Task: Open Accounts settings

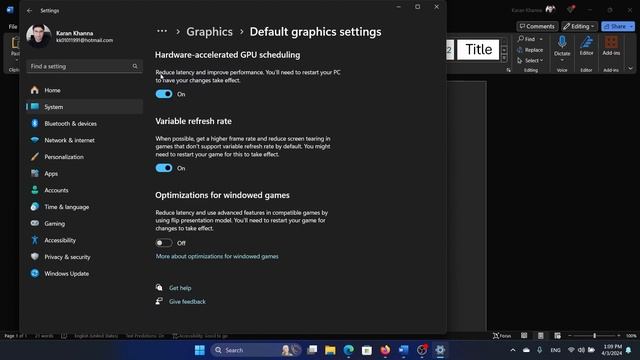Action: 84,190
